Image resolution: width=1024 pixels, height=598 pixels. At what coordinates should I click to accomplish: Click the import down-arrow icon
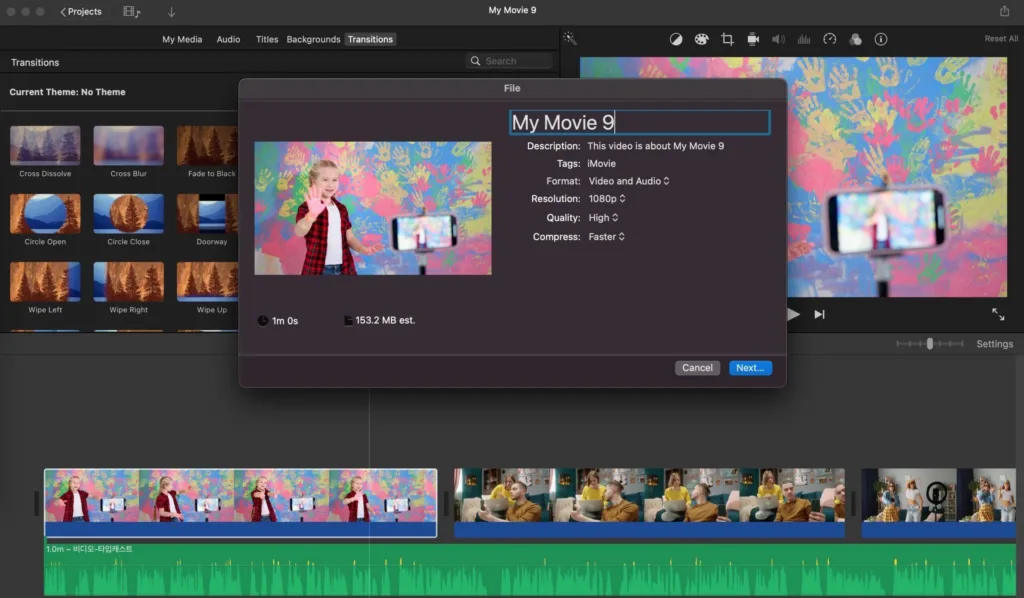(x=171, y=12)
